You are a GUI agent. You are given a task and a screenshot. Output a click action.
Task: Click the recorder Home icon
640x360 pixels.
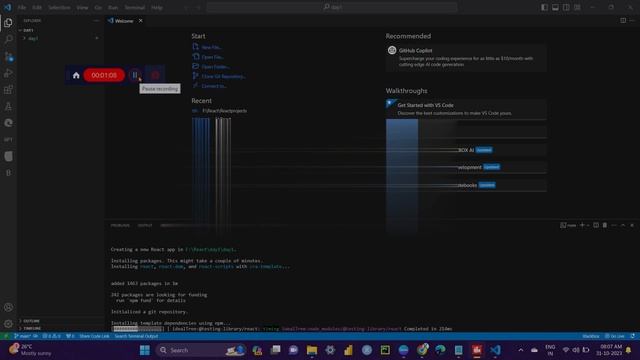76,75
